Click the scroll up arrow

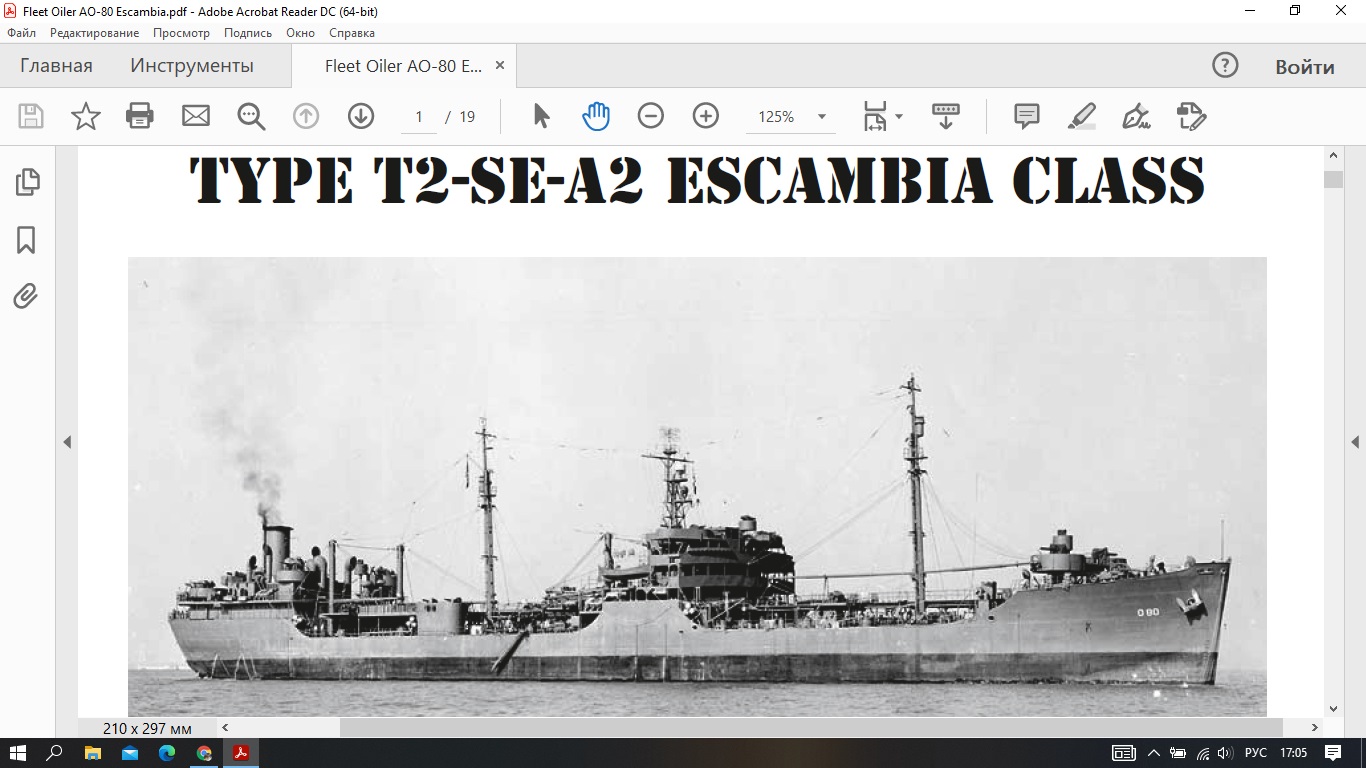pos(1333,155)
